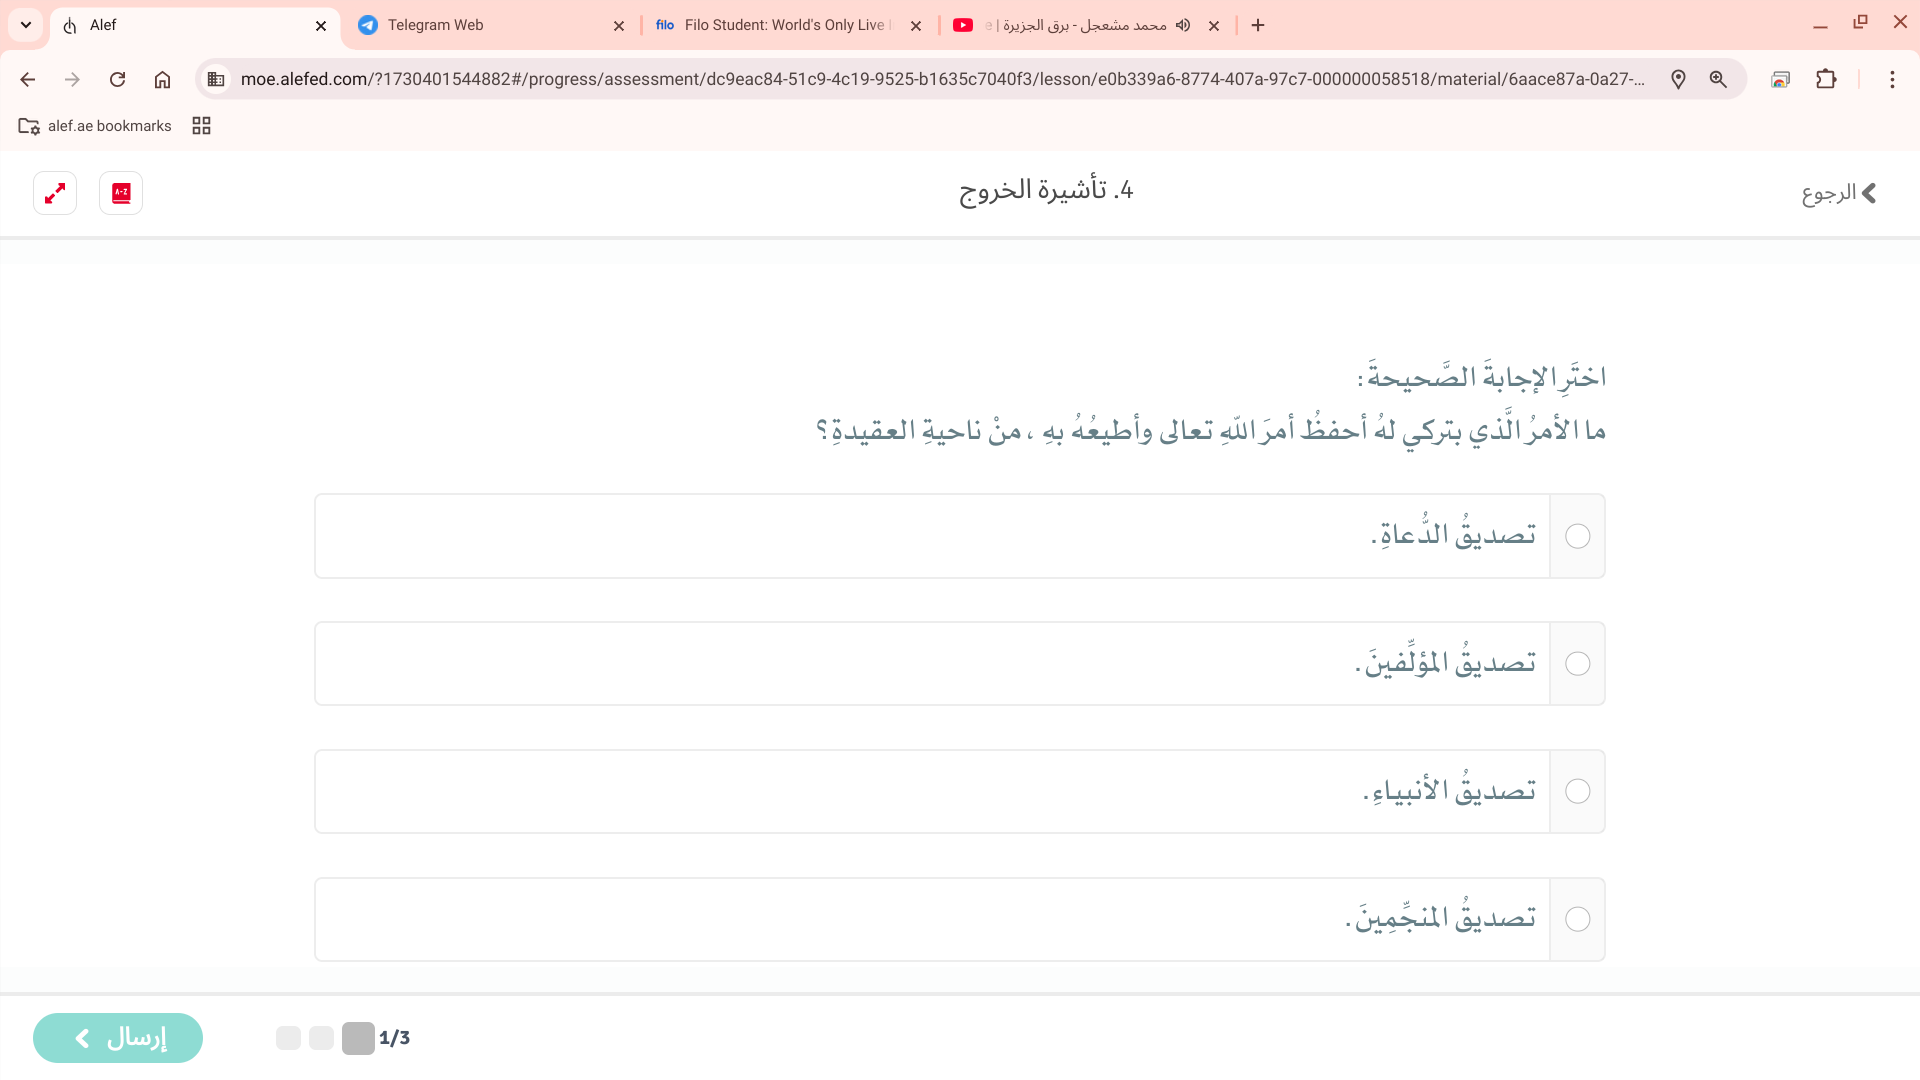
Task: Select the answer تصديق الأنبياء
Action: pos(1577,792)
